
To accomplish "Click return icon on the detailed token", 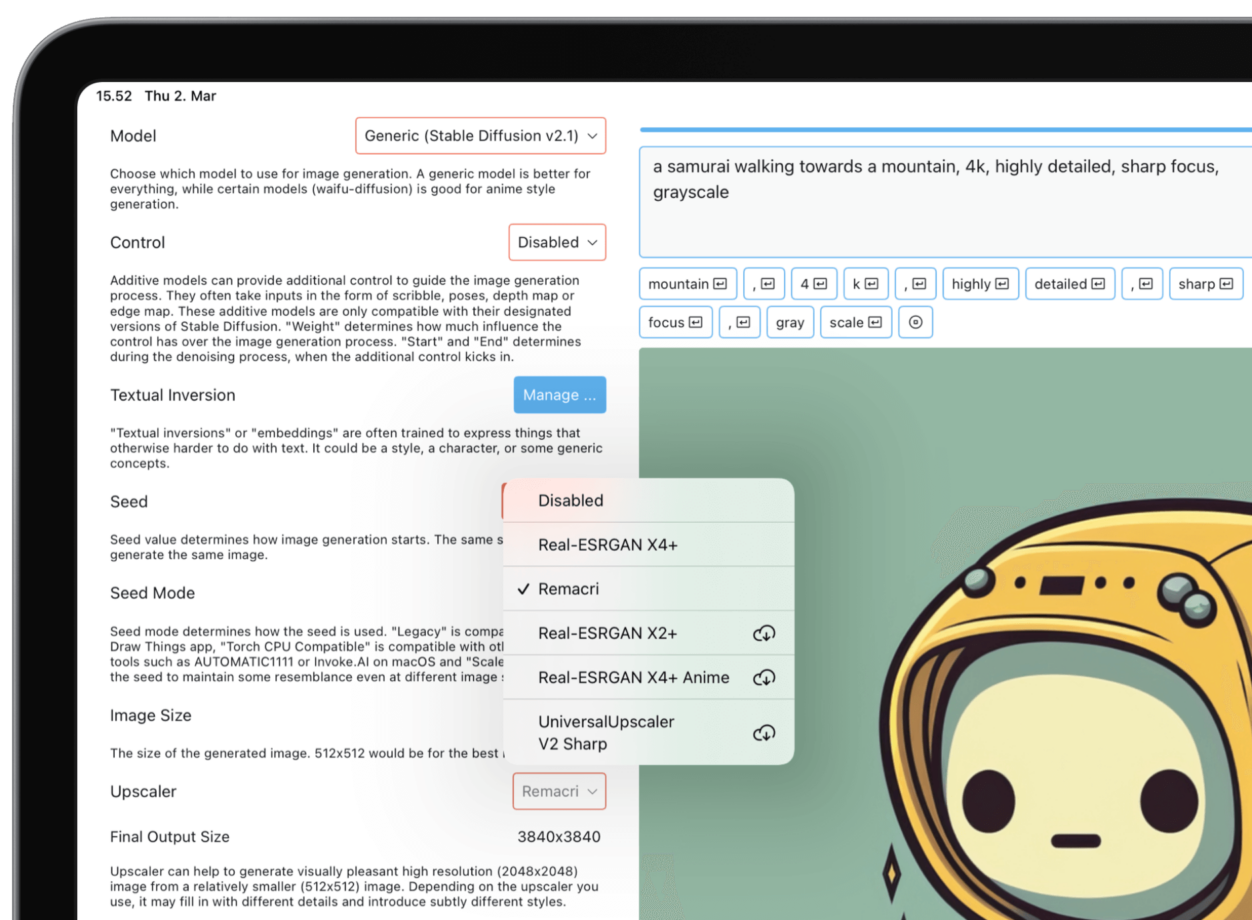I will point(1098,284).
